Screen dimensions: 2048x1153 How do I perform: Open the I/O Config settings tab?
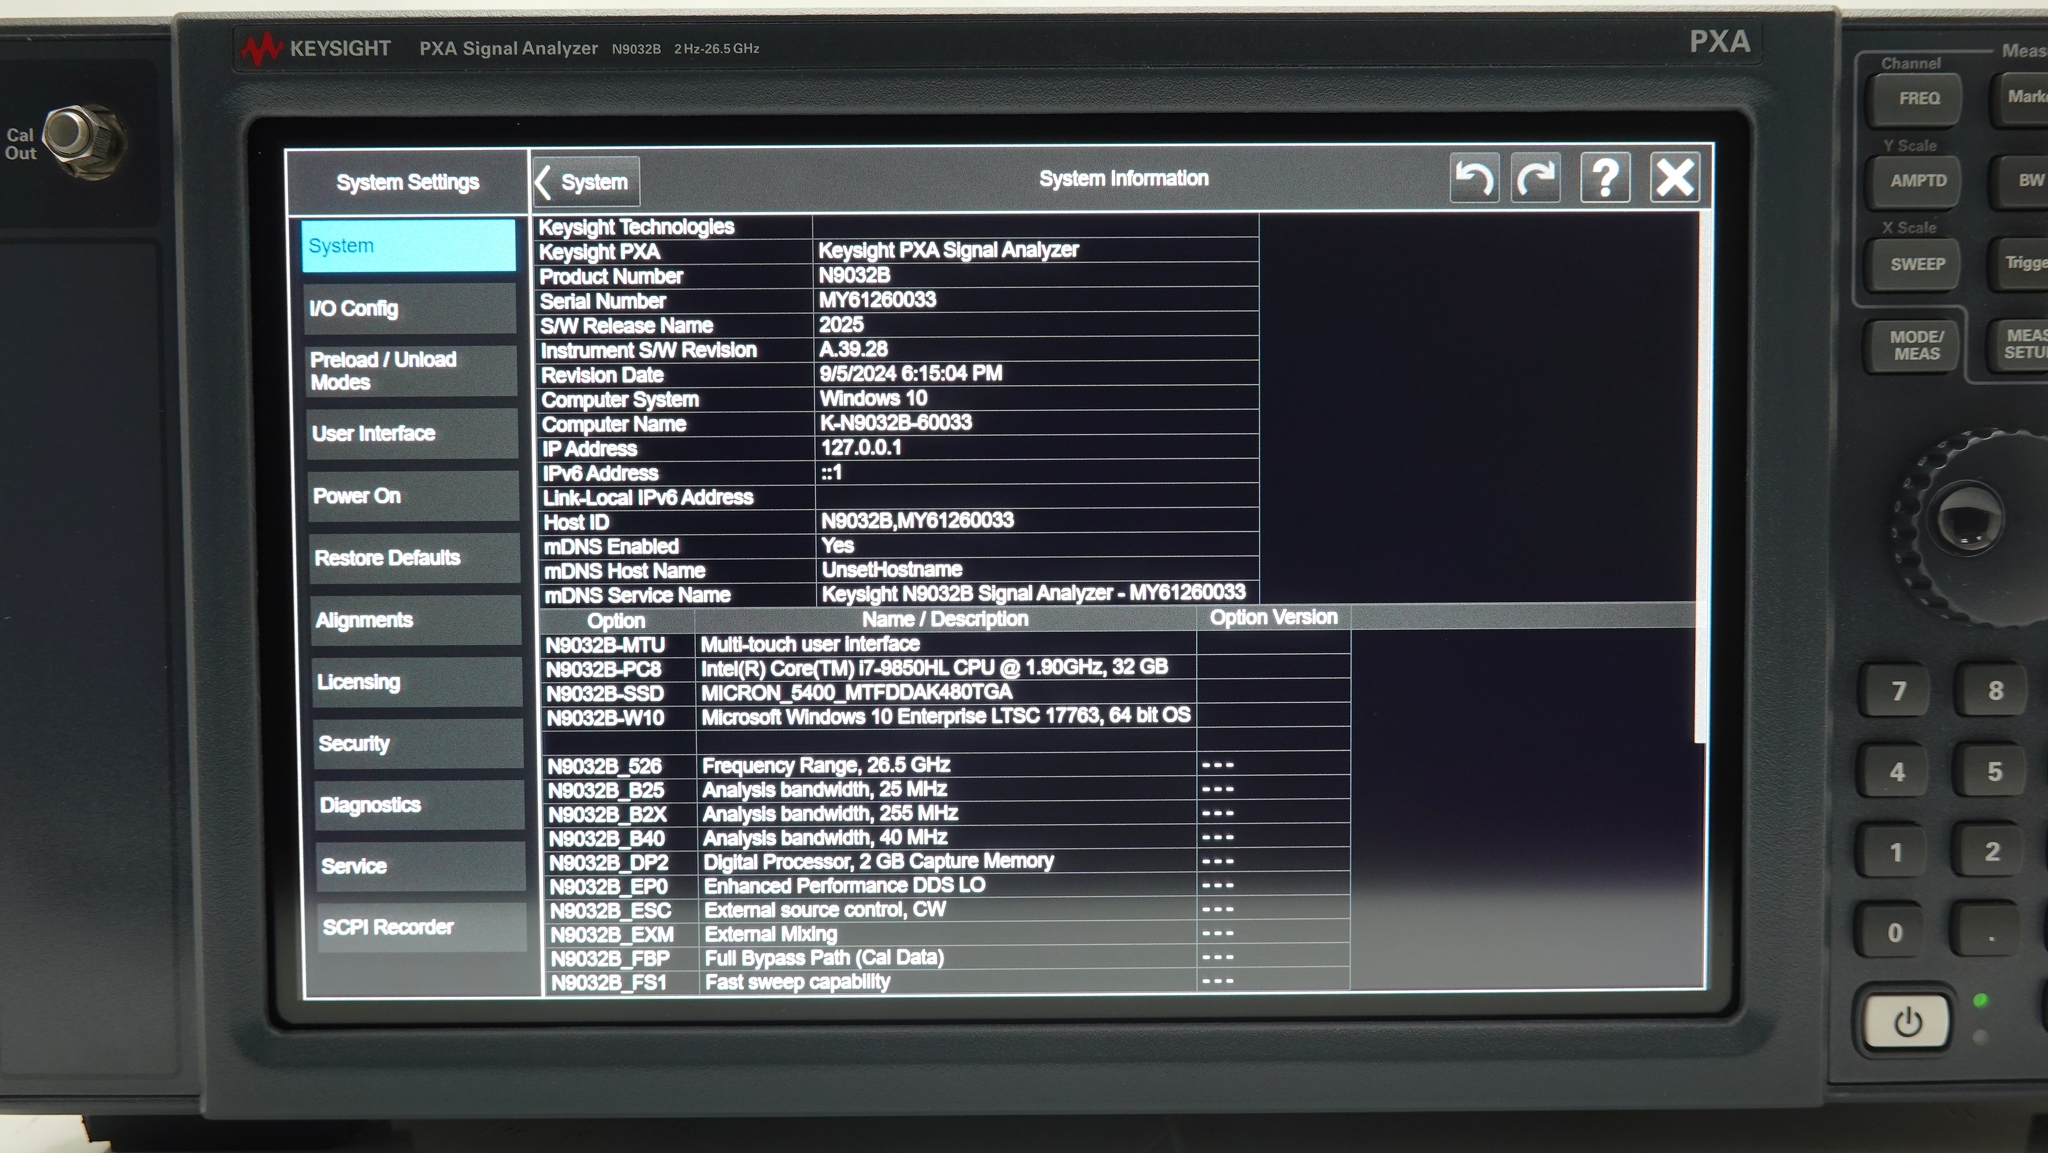click(410, 308)
